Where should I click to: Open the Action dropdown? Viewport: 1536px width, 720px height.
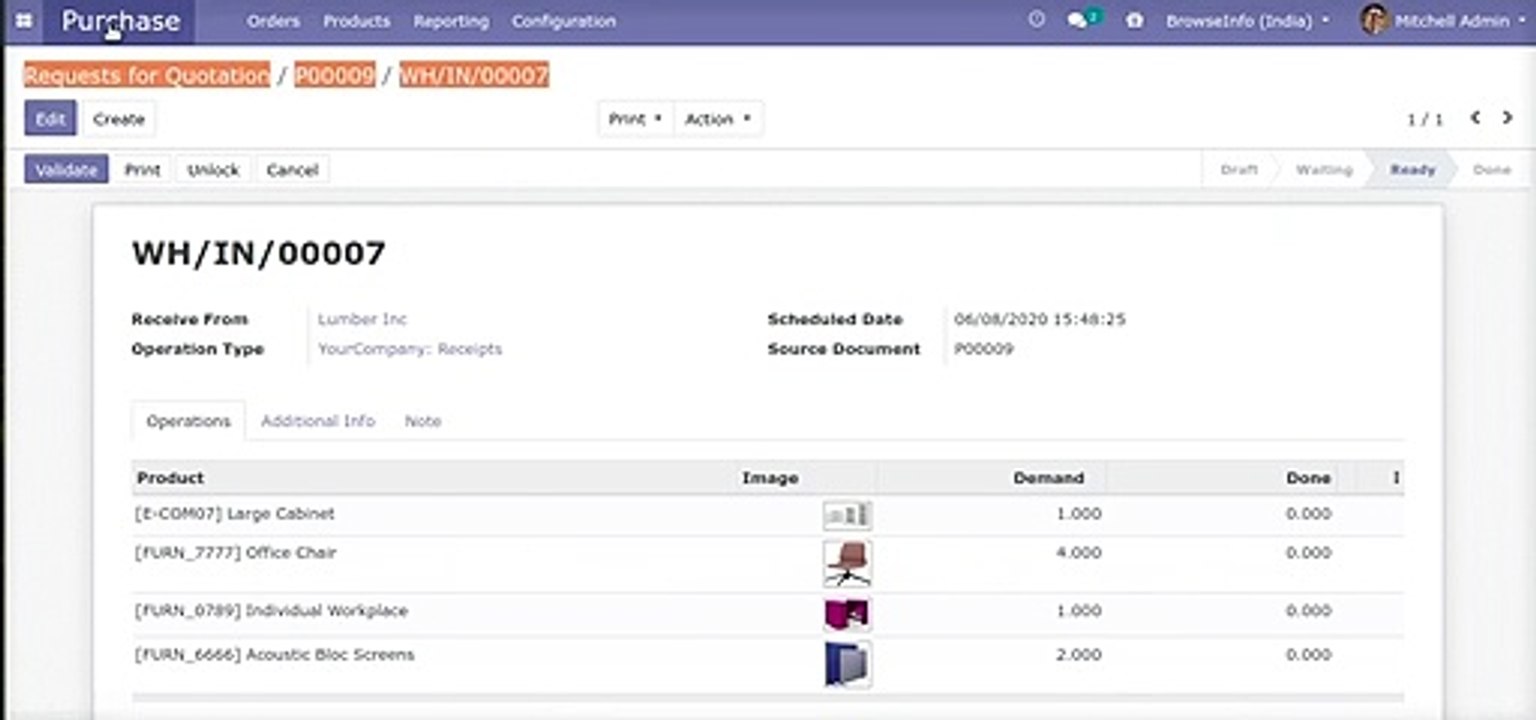718,119
